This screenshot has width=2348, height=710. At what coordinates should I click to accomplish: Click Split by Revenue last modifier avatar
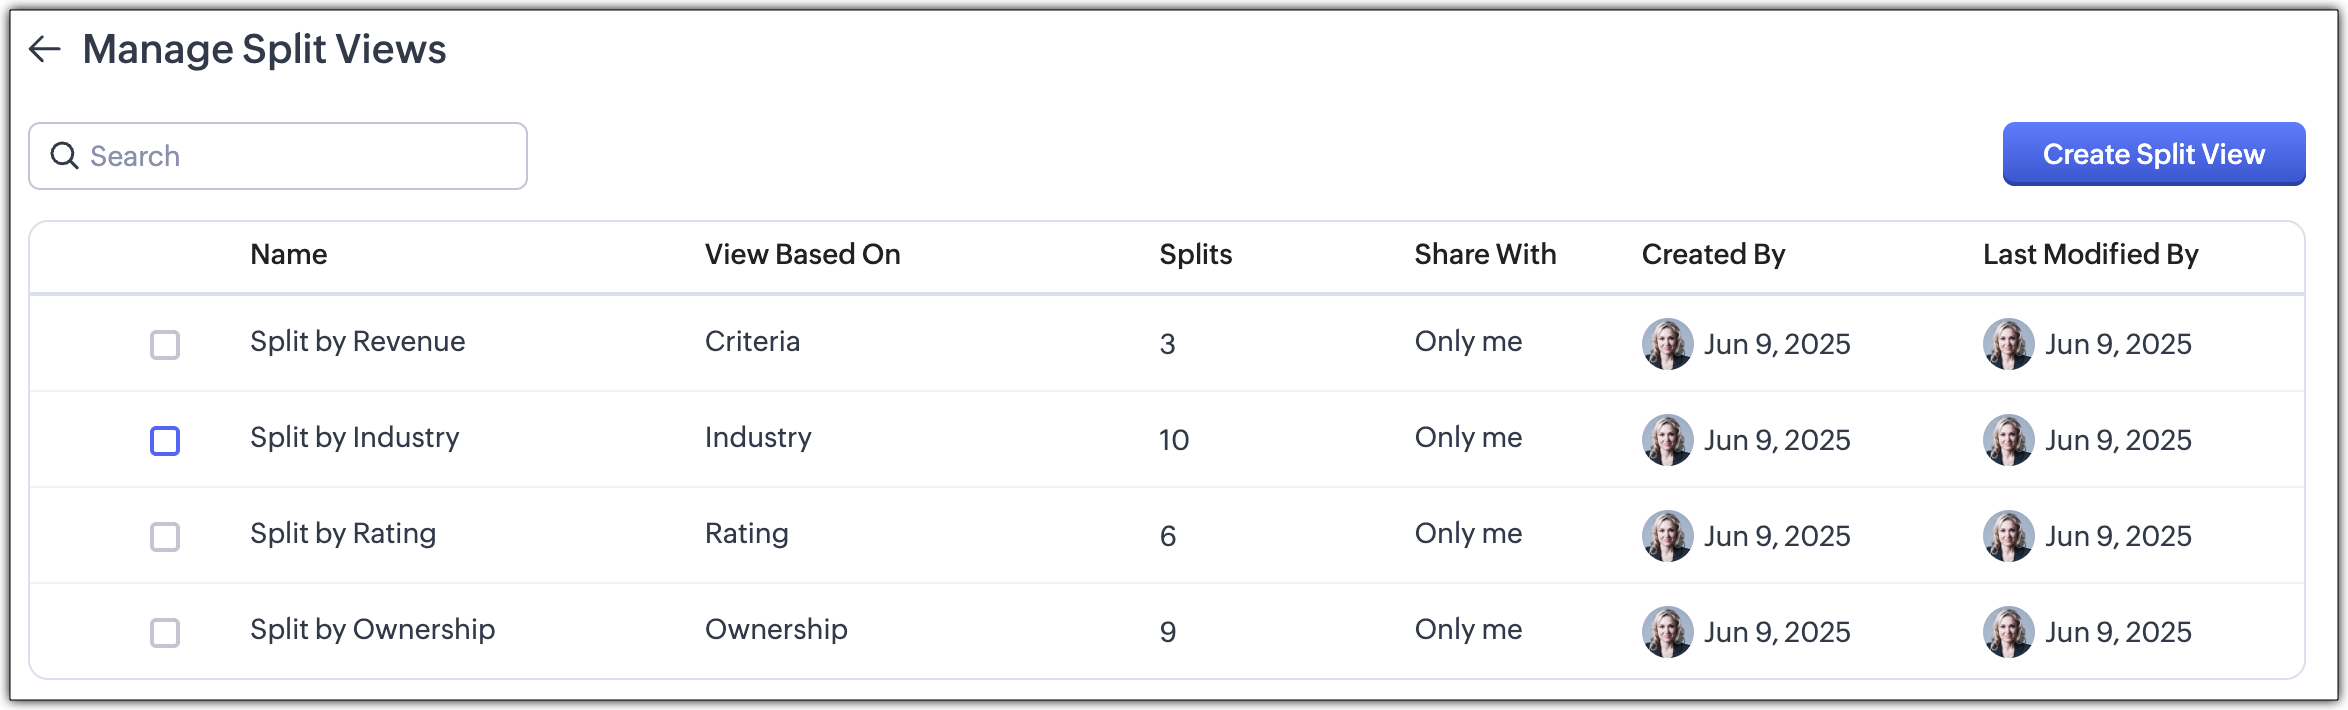point(2008,344)
